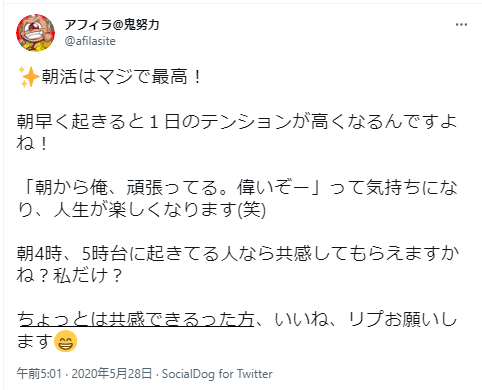482x390 pixels.
Task: Open the @afilasite handle link
Action: pyautogui.click(x=90, y=41)
